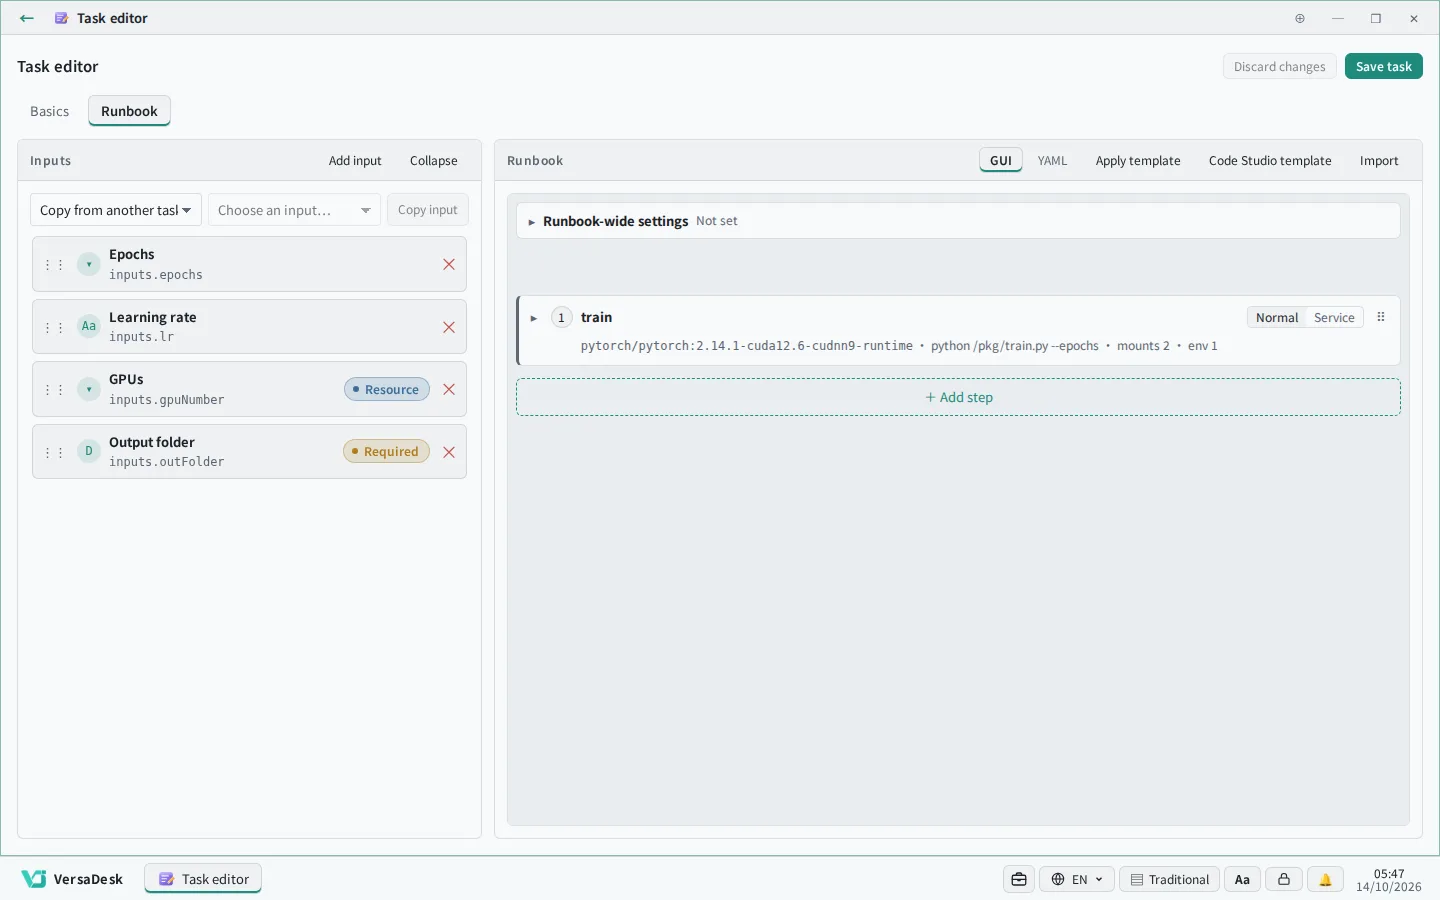The height and width of the screenshot is (900, 1440).
Task: Delete the Output folder input
Action: pos(449,452)
